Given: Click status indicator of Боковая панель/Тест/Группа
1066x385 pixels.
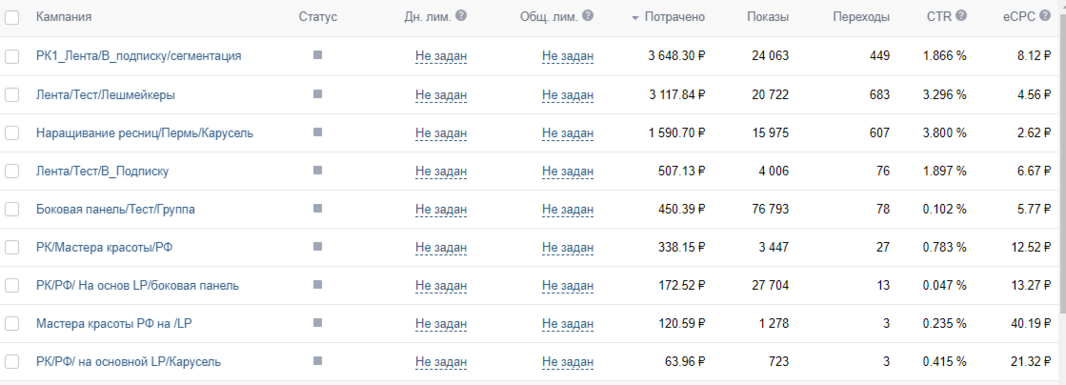Looking at the screenshot, I should 317,209.
